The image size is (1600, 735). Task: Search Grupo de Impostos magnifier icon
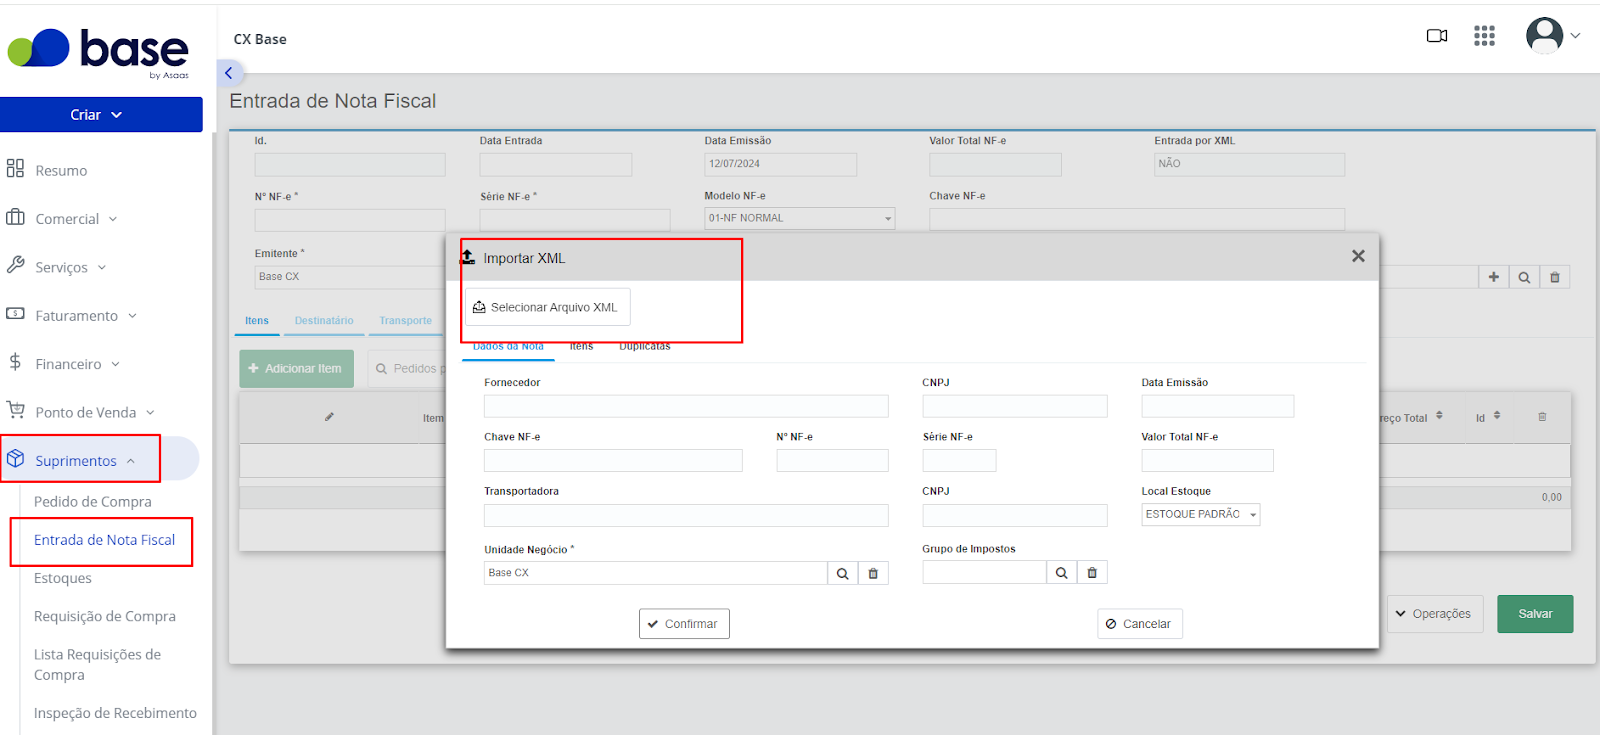coord(1062,573)
